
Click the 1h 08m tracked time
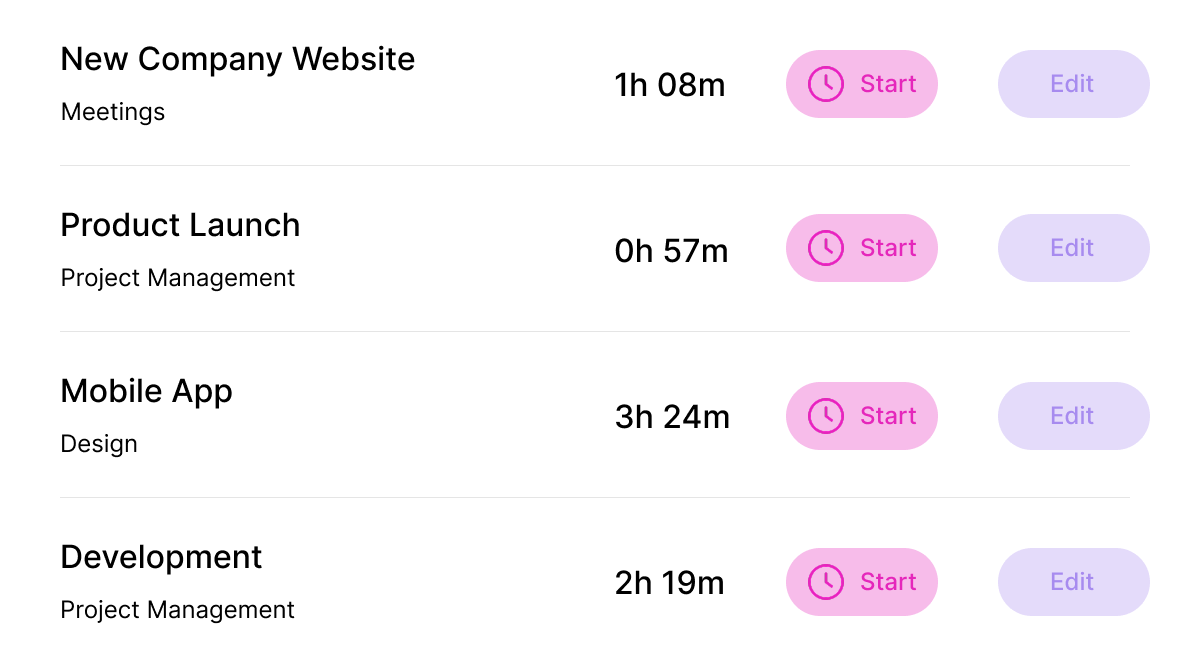669,85
